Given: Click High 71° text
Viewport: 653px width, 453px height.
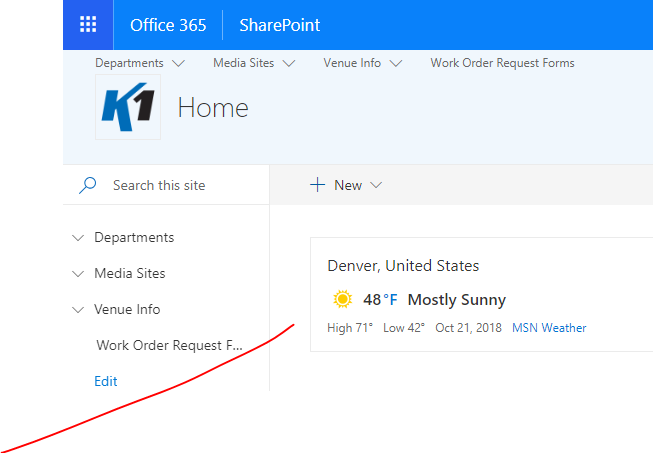Looking at the screenshot, I should [x=350, y=328].
